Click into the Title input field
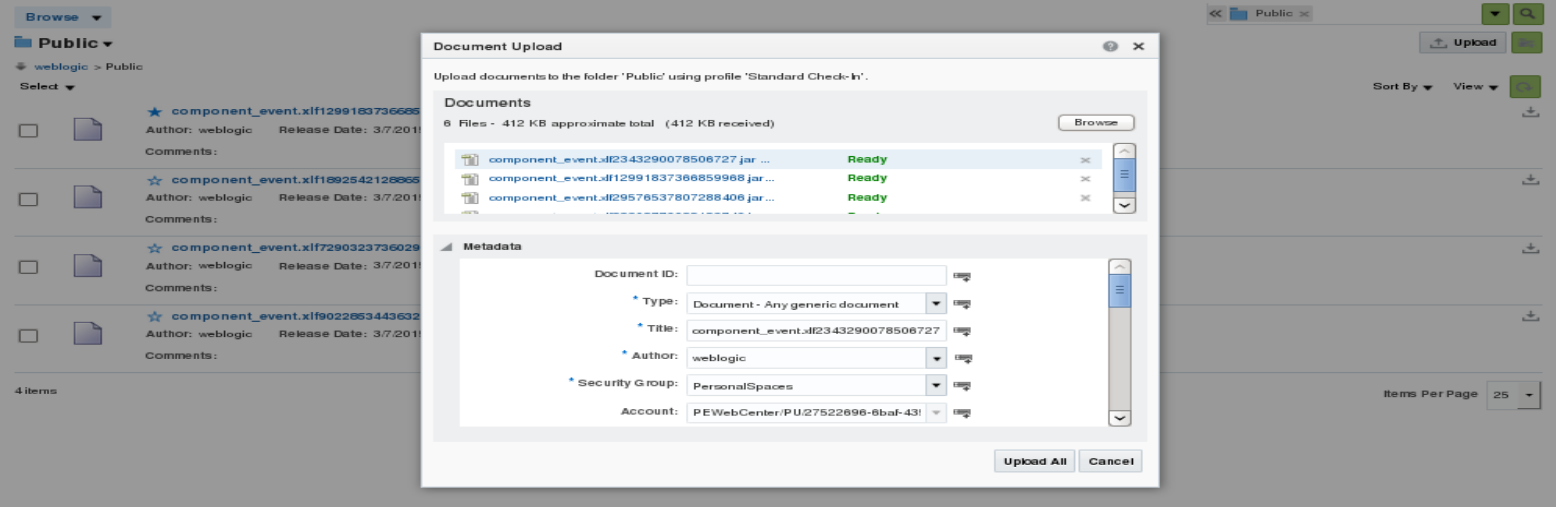The width and height of the screenshot is (1556, 507). pyautogui.click(x=816, y=330)
